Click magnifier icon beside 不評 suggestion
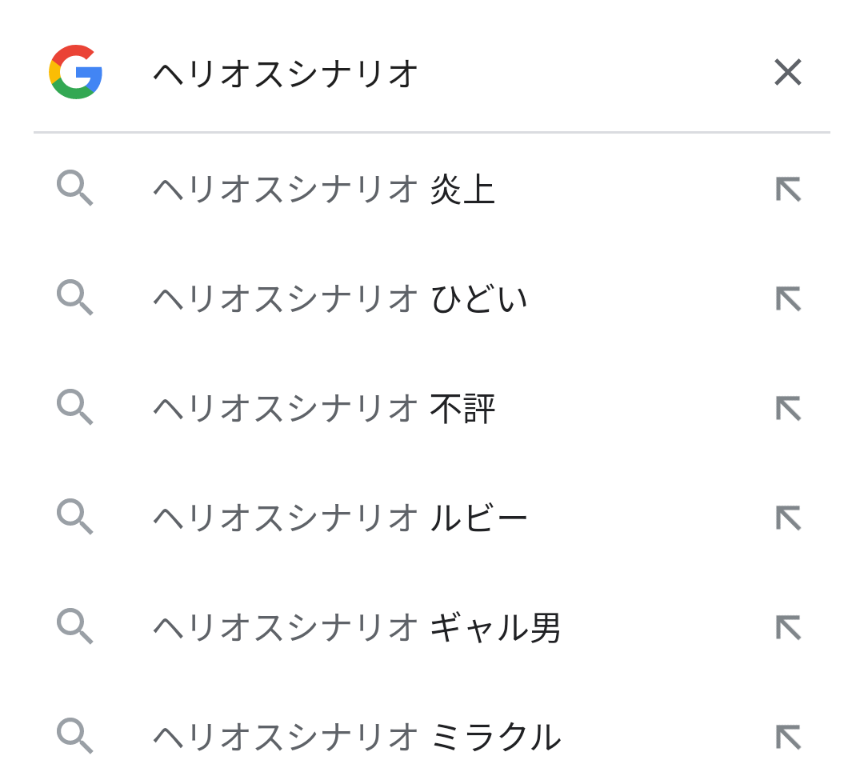Viewport: 864px width, 782px height. click(x=75, y=408)
